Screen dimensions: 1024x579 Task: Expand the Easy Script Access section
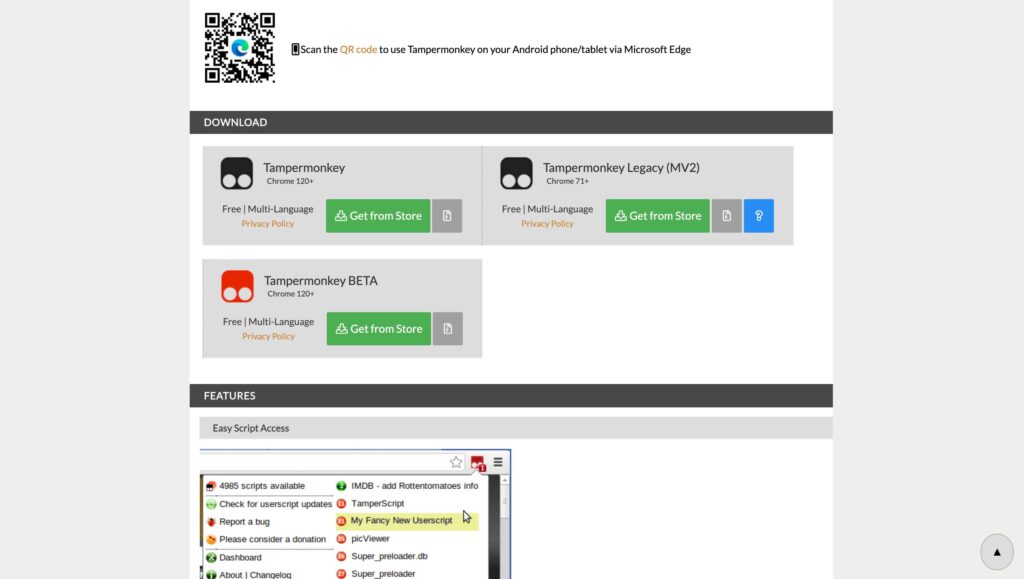coord(251,428)
